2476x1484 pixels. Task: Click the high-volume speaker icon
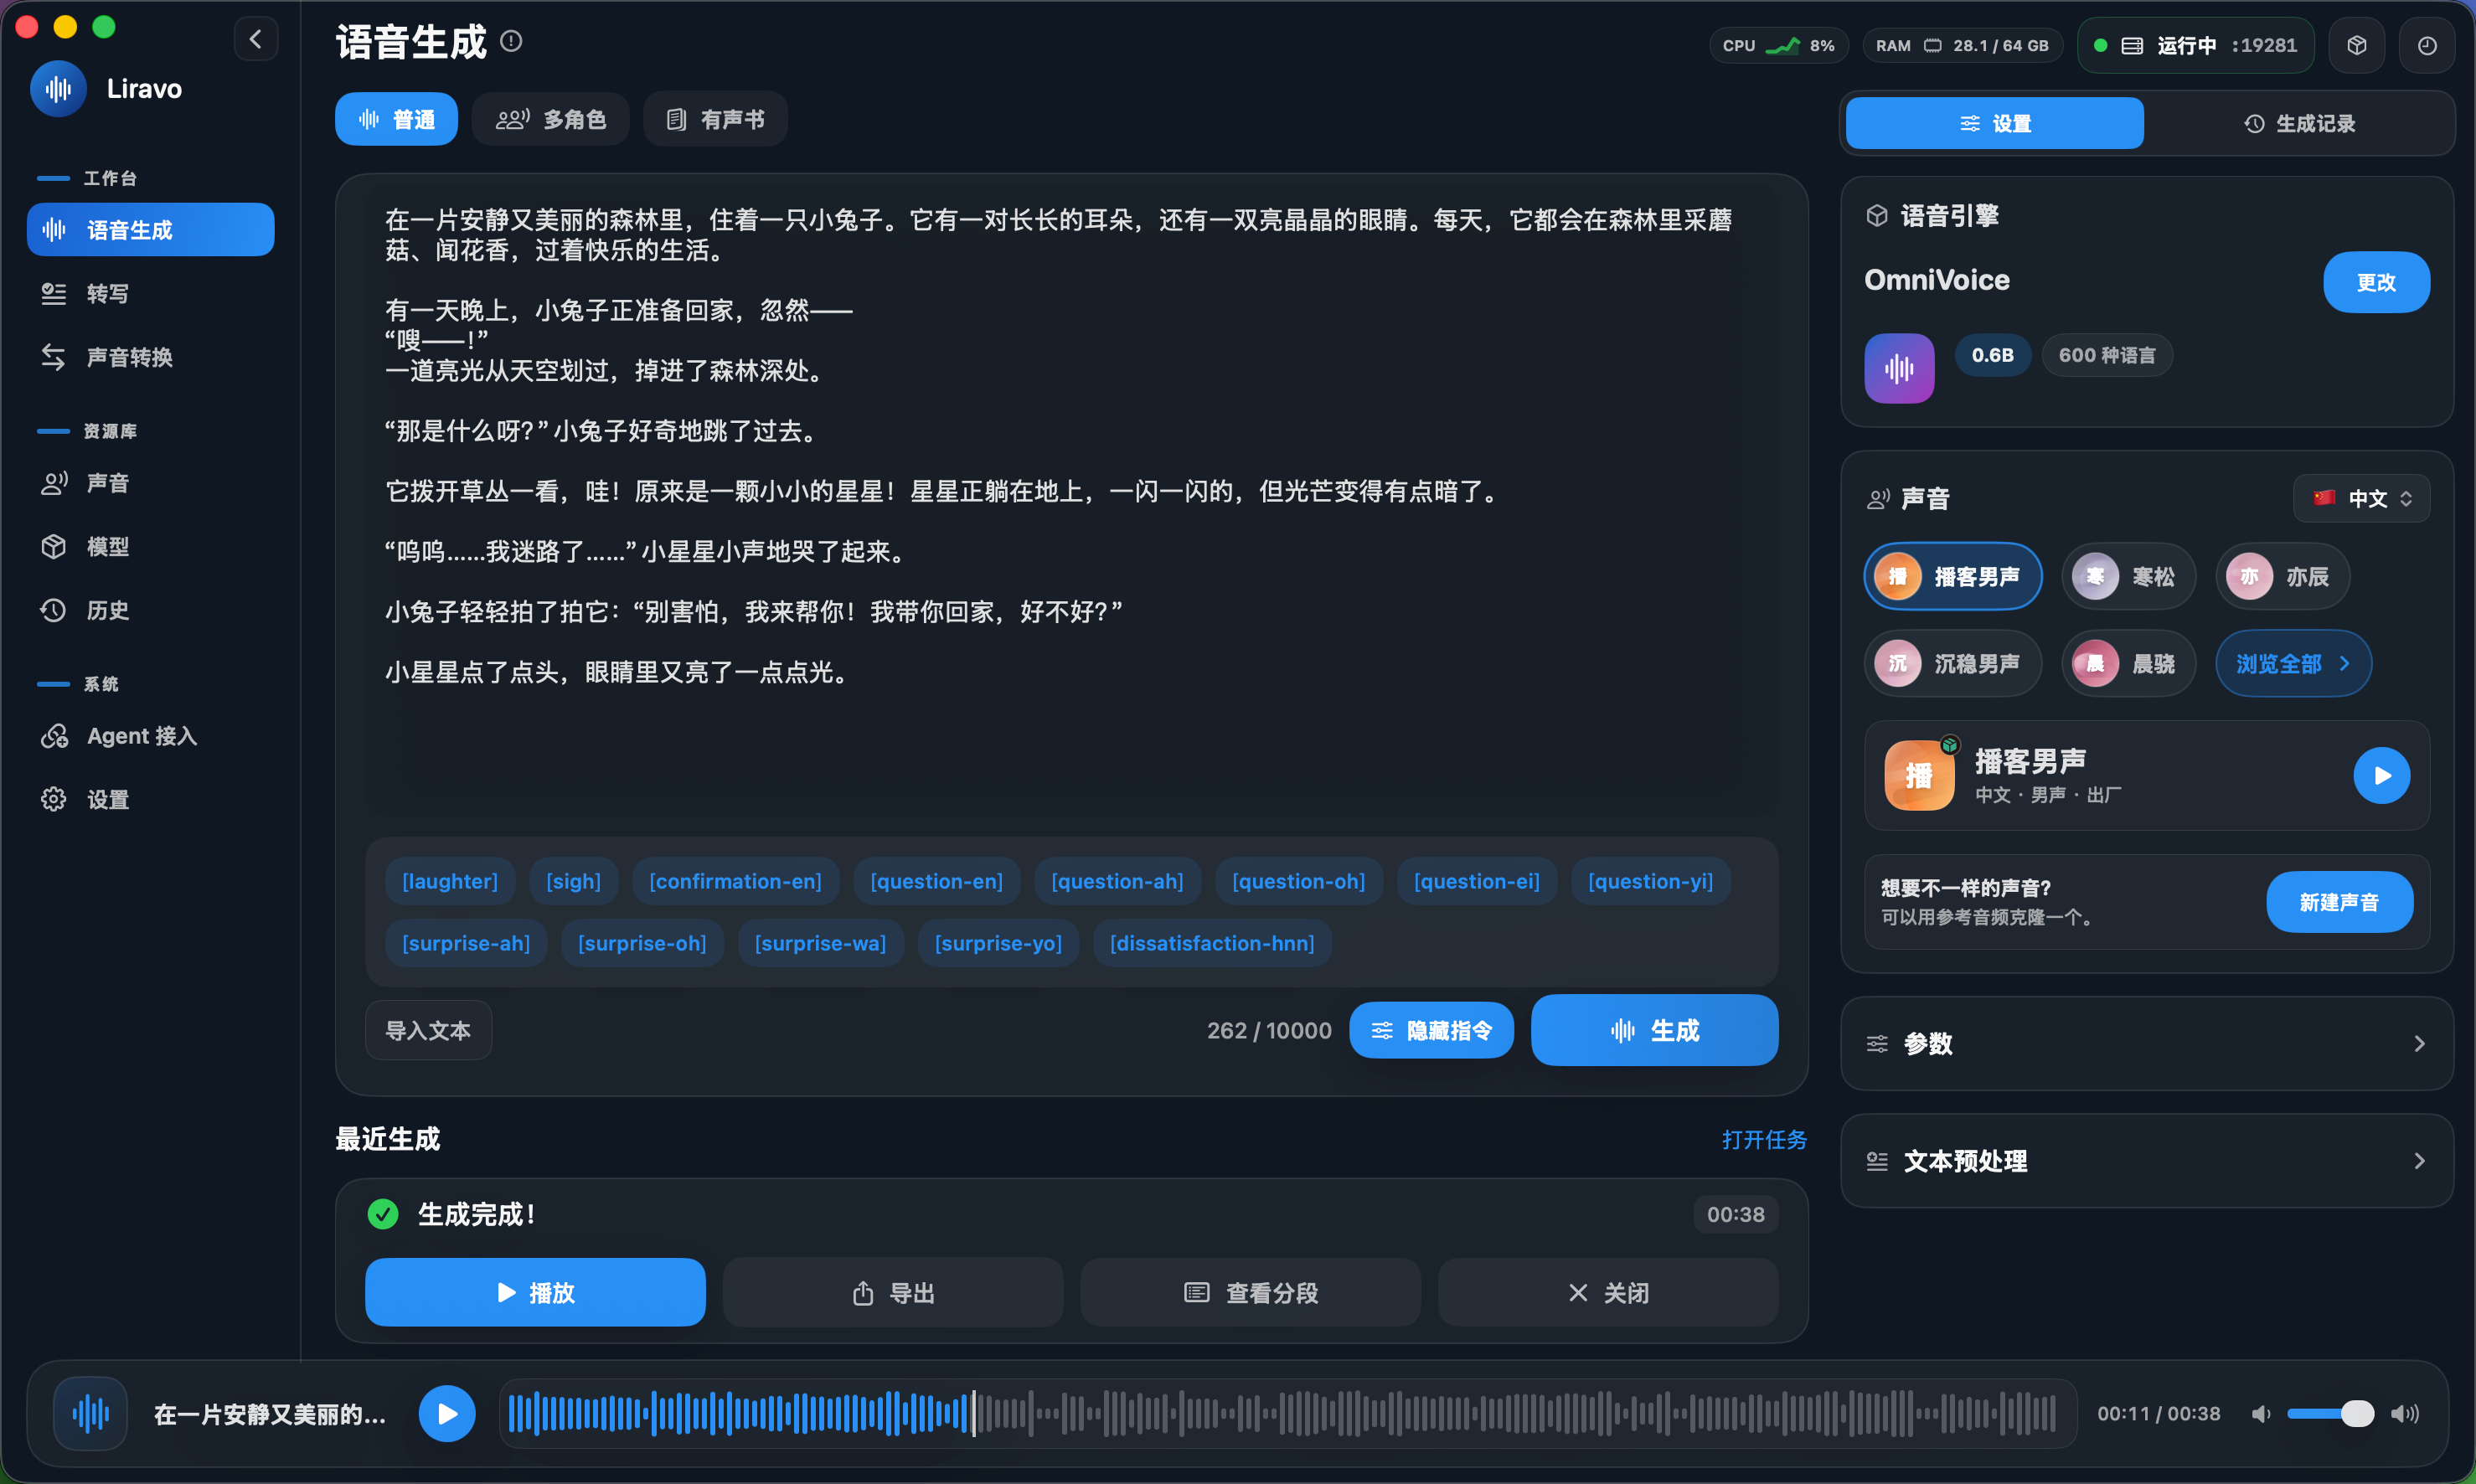click(2404, 1414)
